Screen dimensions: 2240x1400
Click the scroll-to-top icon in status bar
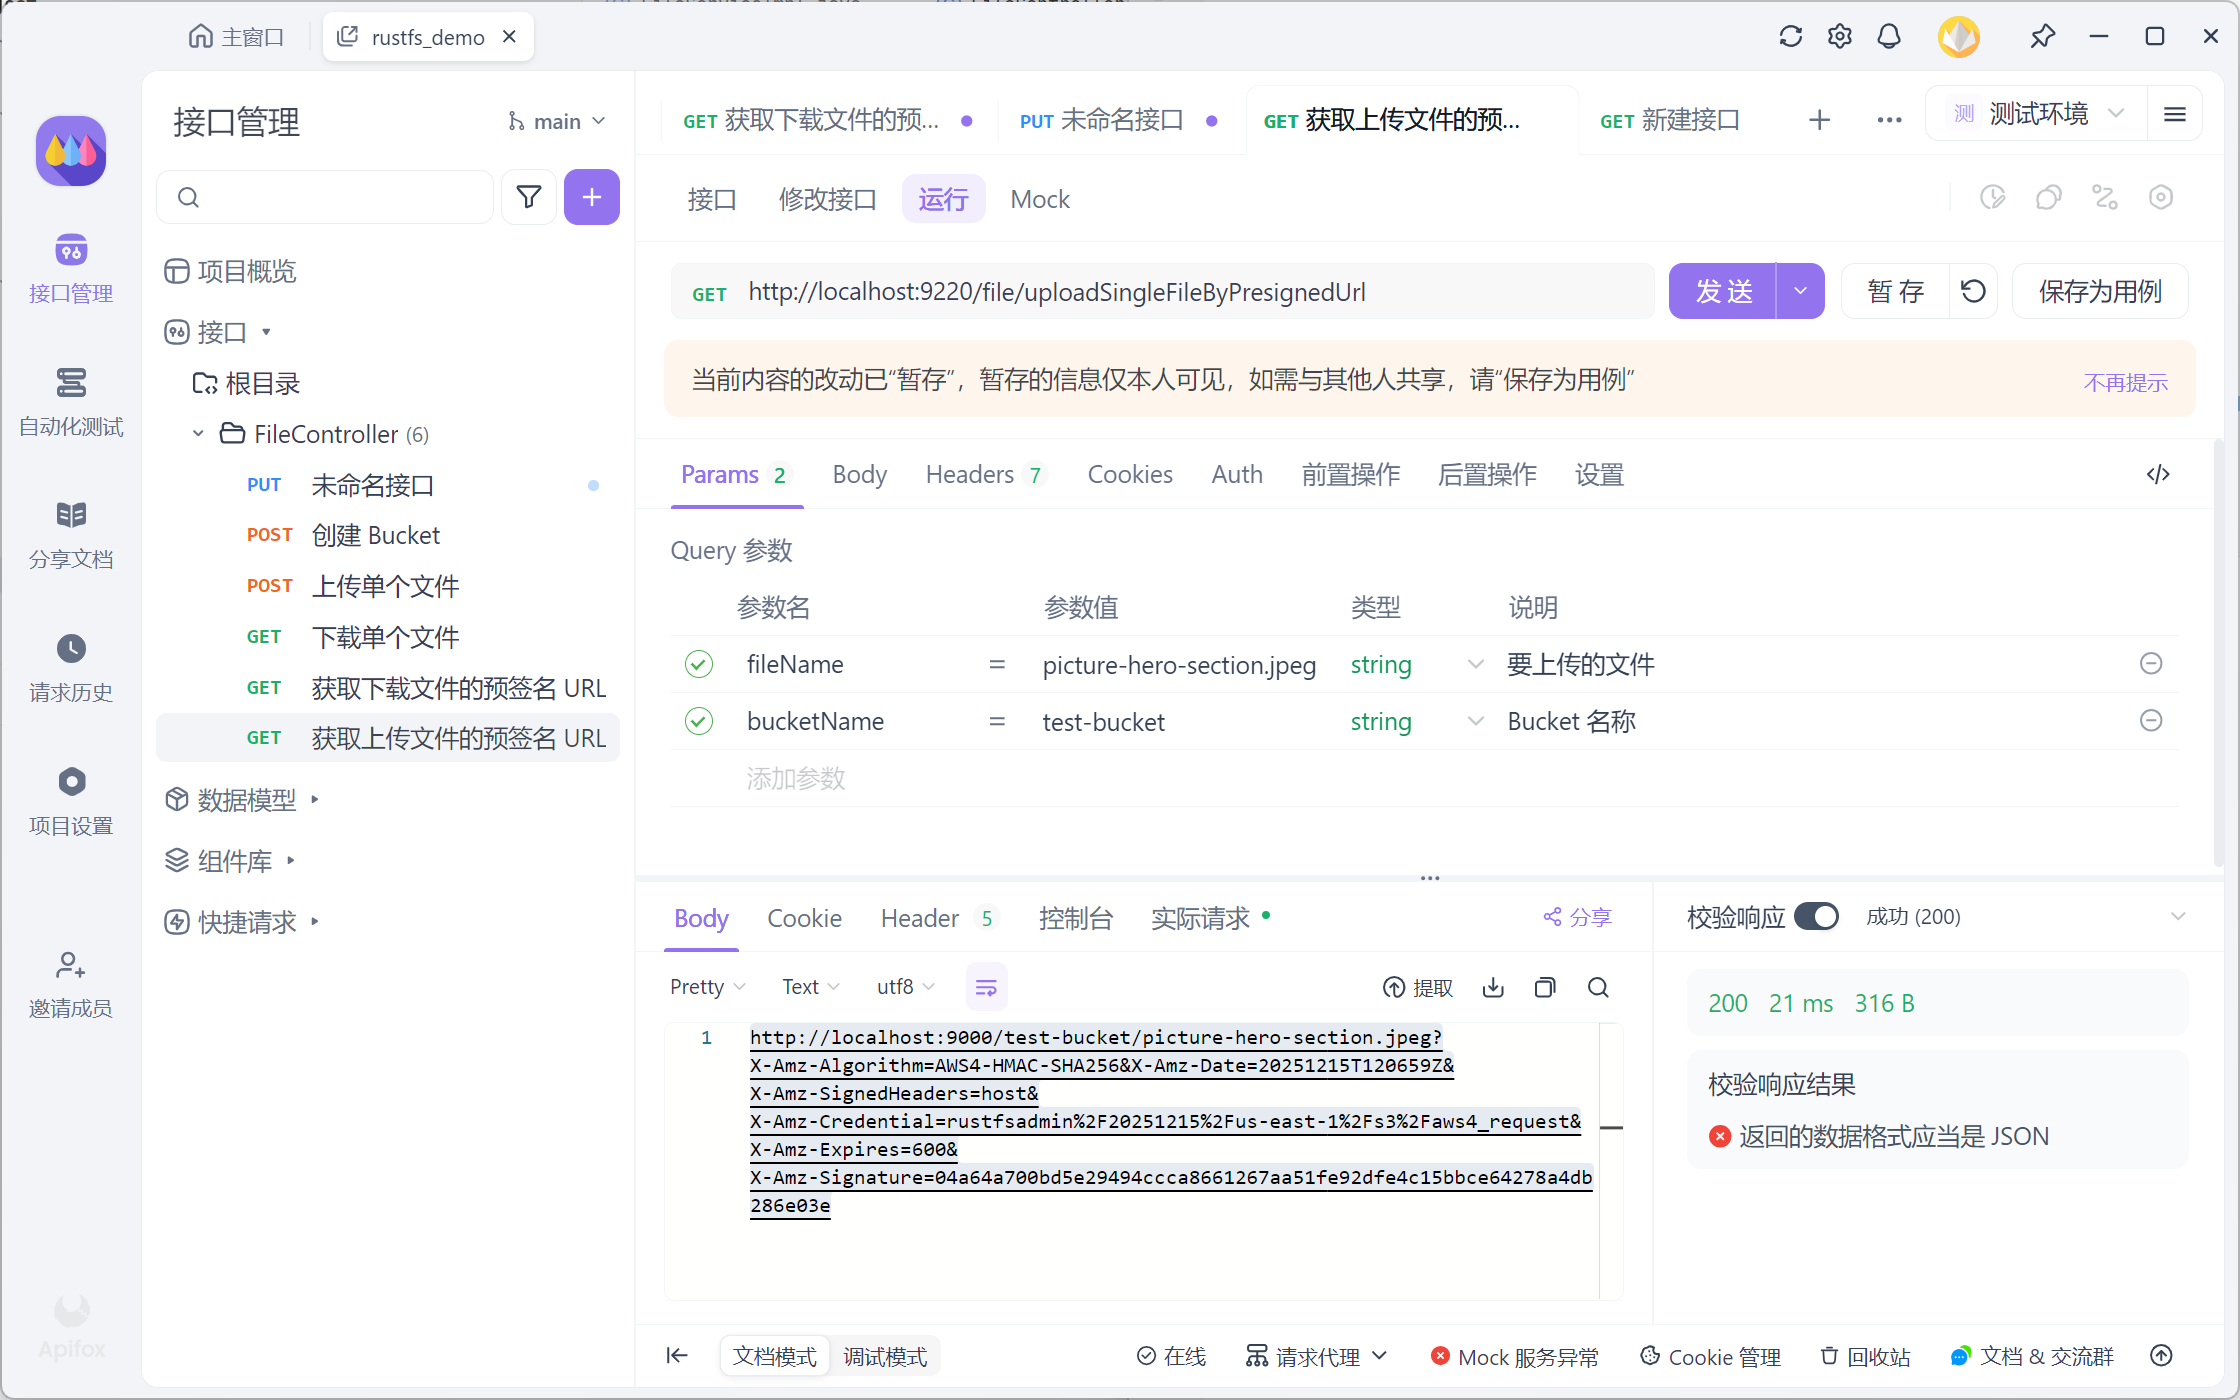(2161, 1356)
